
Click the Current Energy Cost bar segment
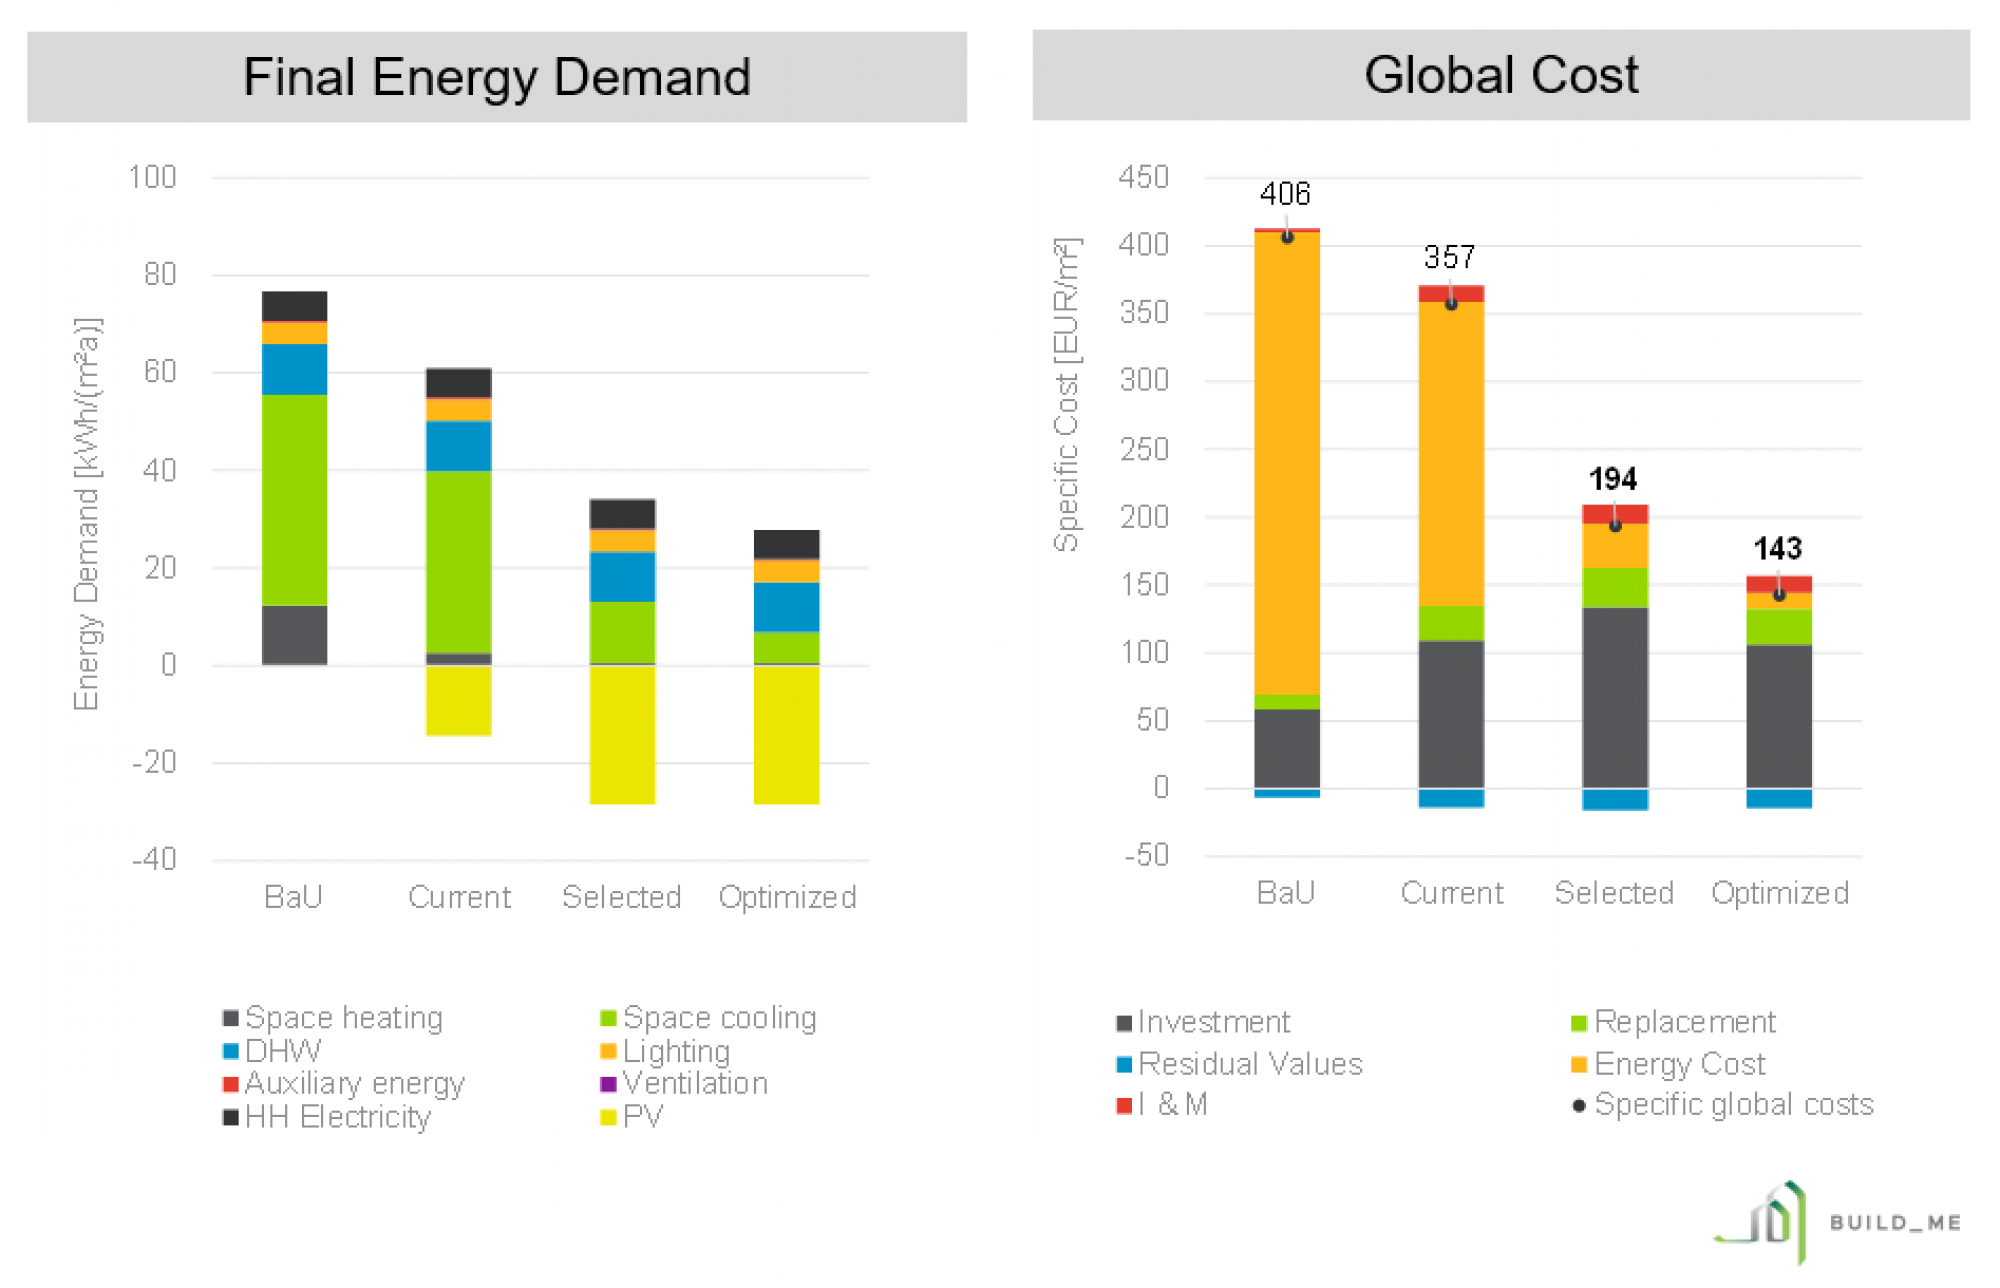click(x=1451, y=454)
